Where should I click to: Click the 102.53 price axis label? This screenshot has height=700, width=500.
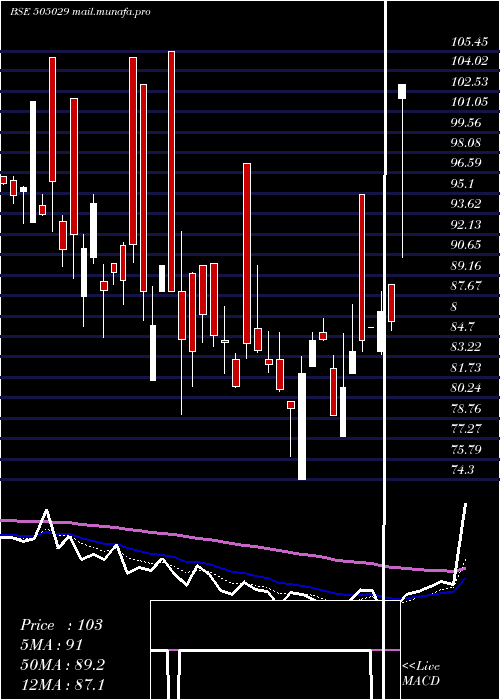469,82
